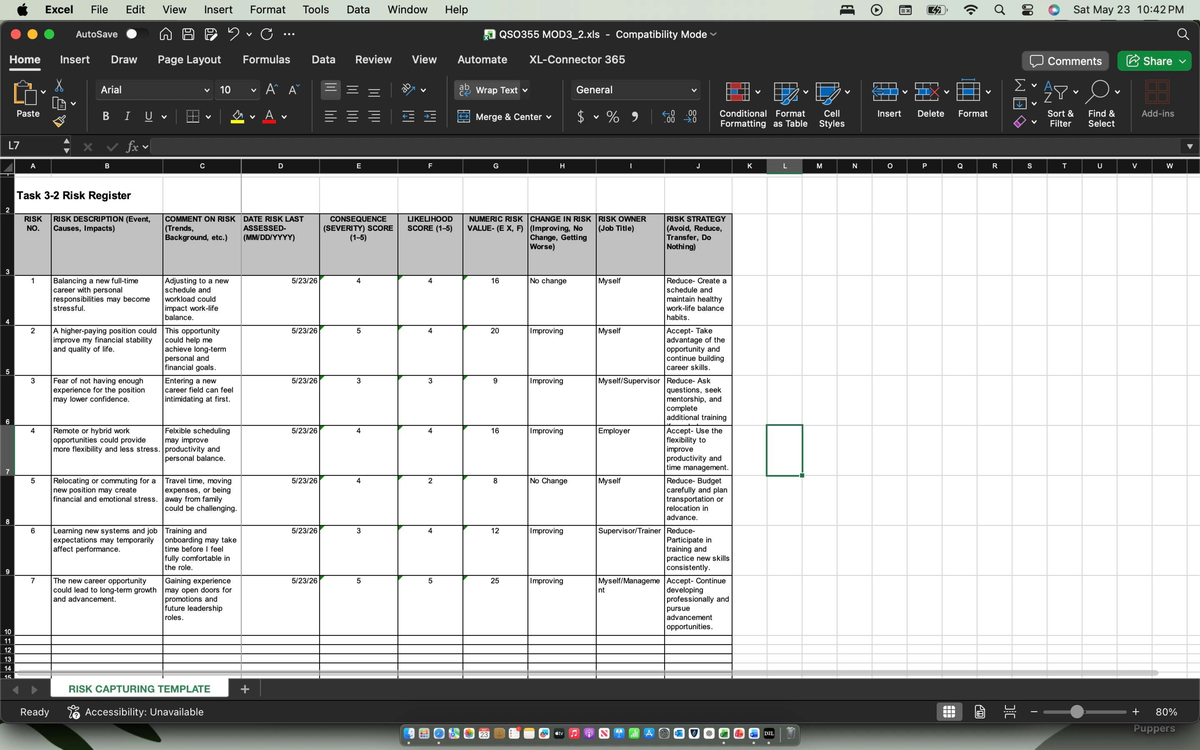The width and height of the screenshot is (1200, 750).
Task: Click the Clear eraser icon
Action: (x=1020, y=122)
